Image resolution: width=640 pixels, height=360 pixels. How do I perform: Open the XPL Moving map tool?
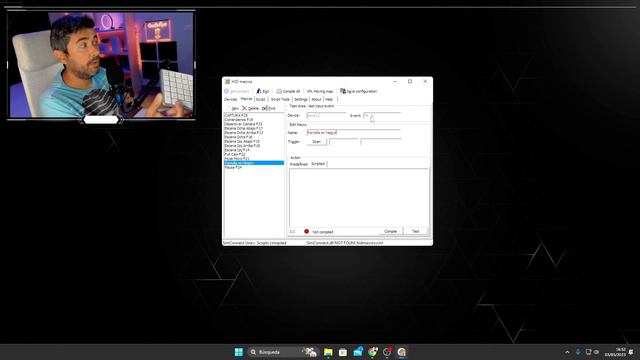pos(320,91)
